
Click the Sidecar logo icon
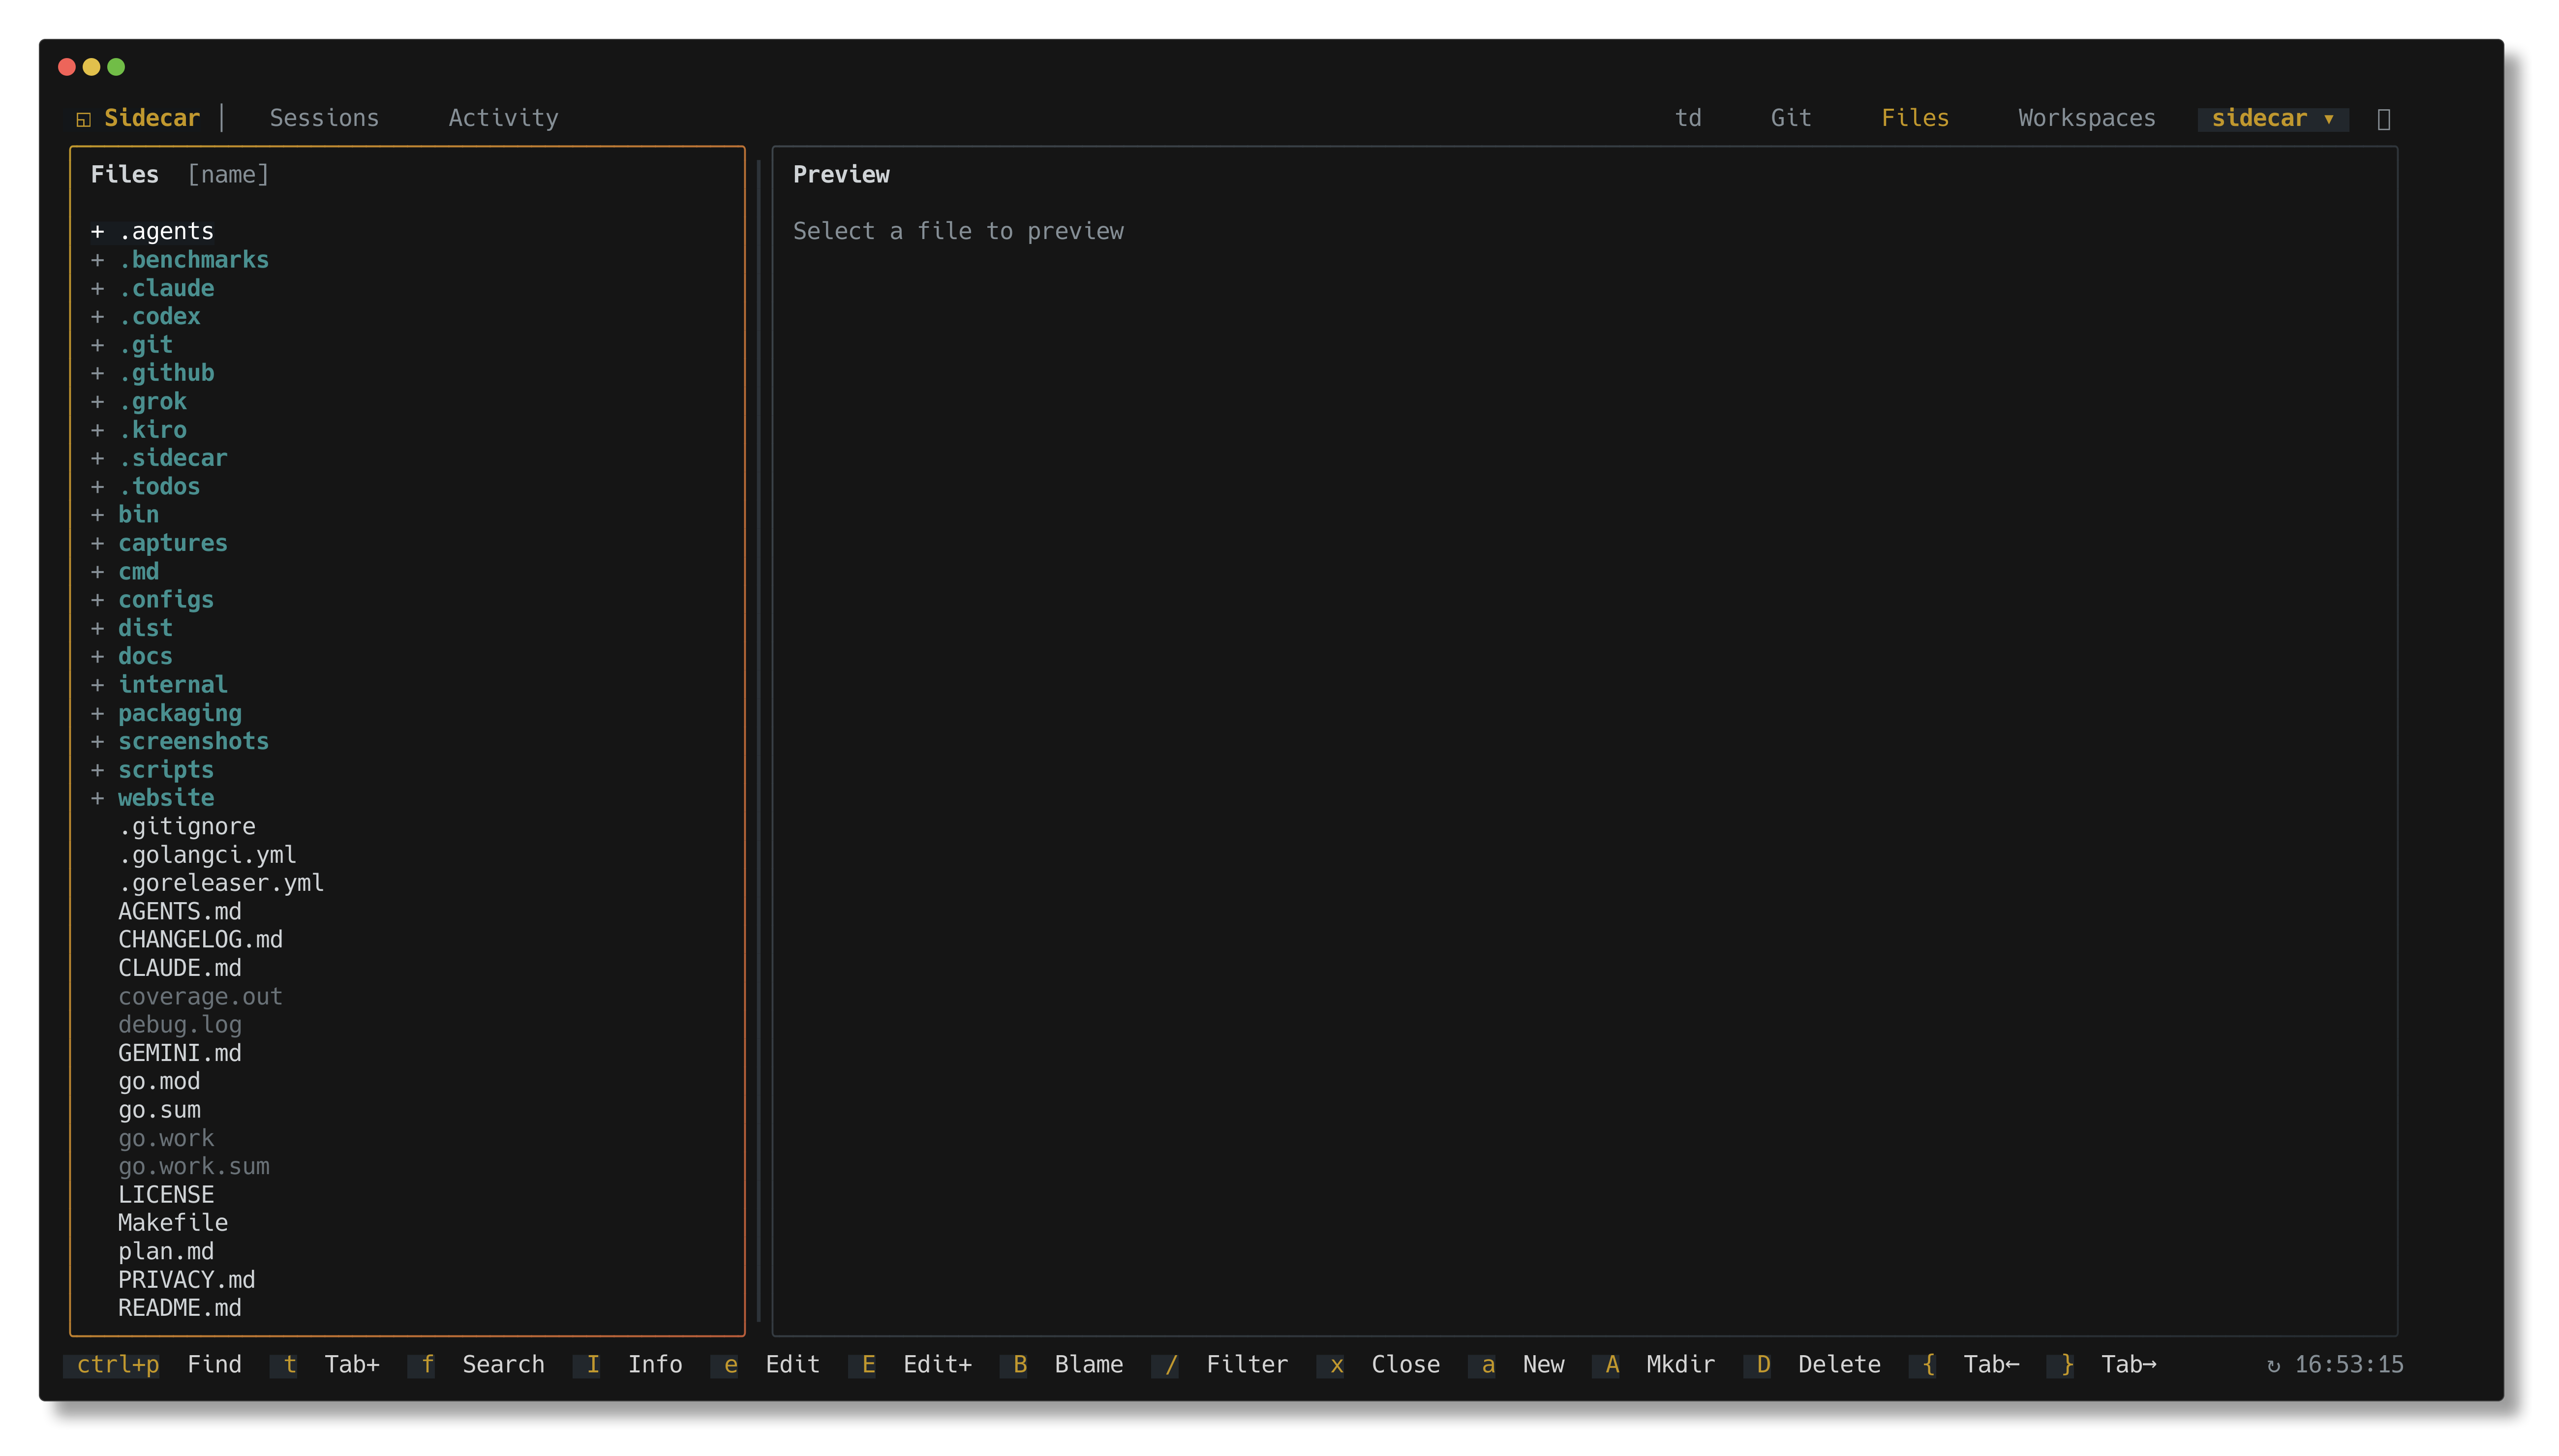click(84, 119)
